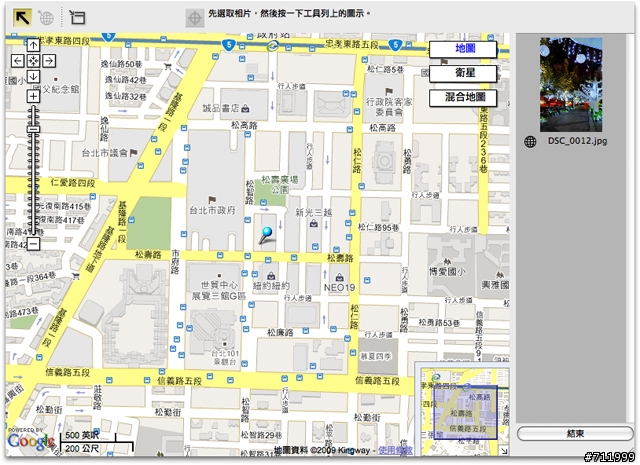
Task: Click the 松高路 road label near 誠品書店
Action: pyautogui.click(x=244, y=125)
